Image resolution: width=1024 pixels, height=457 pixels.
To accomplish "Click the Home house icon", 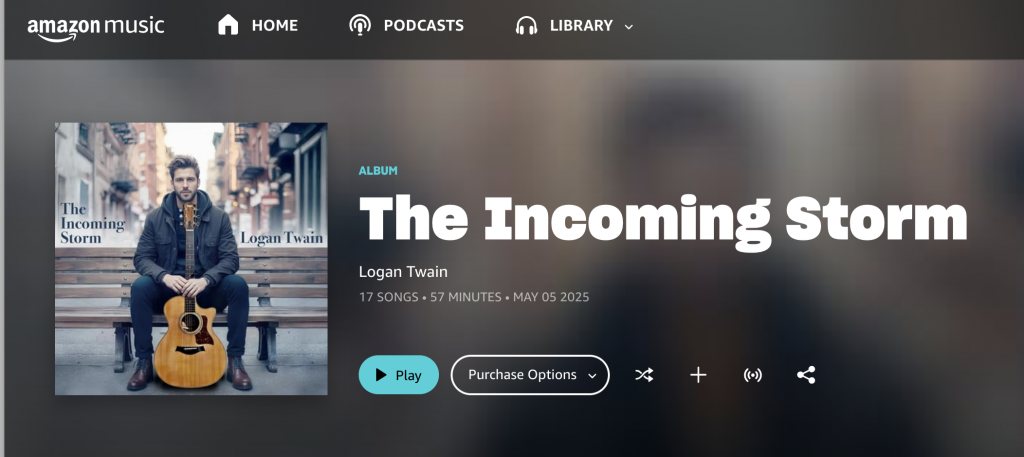I will [228, 25].
